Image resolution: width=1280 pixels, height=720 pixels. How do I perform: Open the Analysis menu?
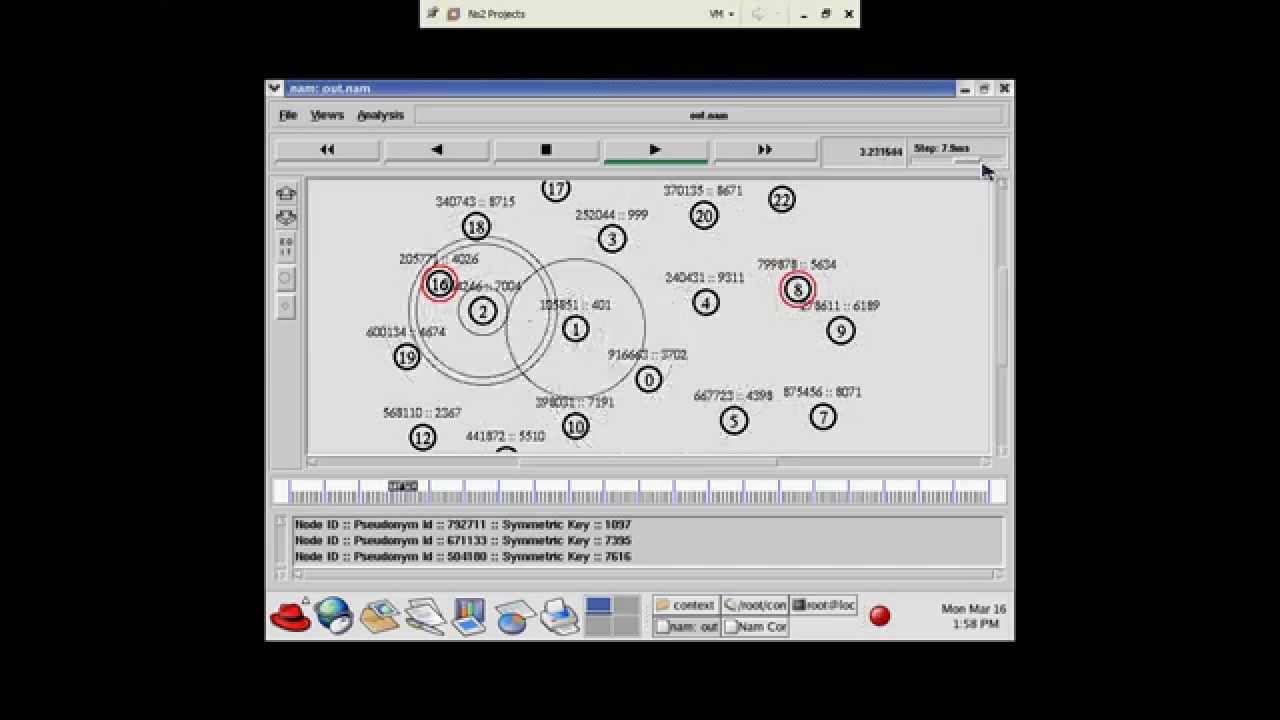click(x=381, y=115)
